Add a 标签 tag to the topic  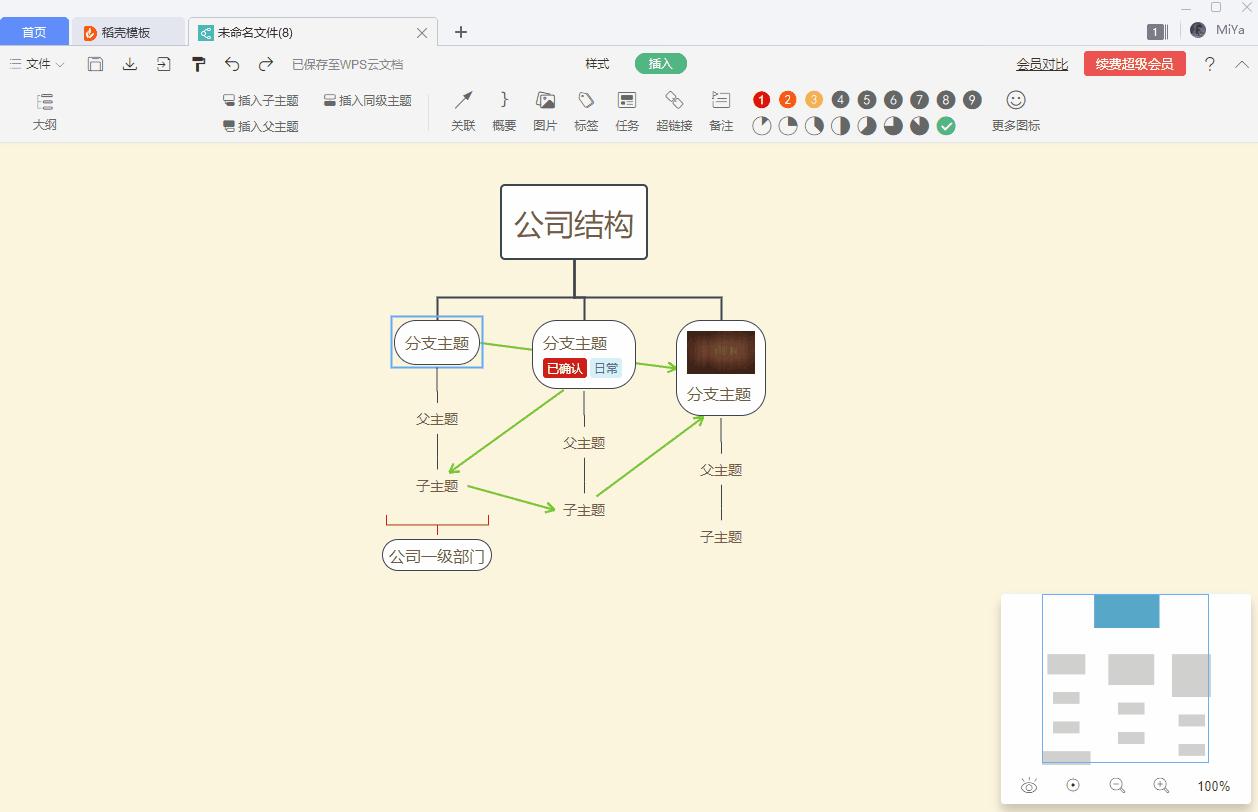(585, 110)
